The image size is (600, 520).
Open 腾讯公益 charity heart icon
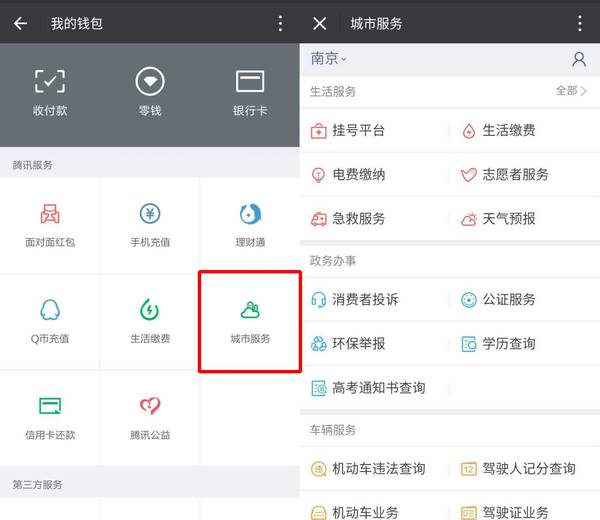(x=150, y=406)
